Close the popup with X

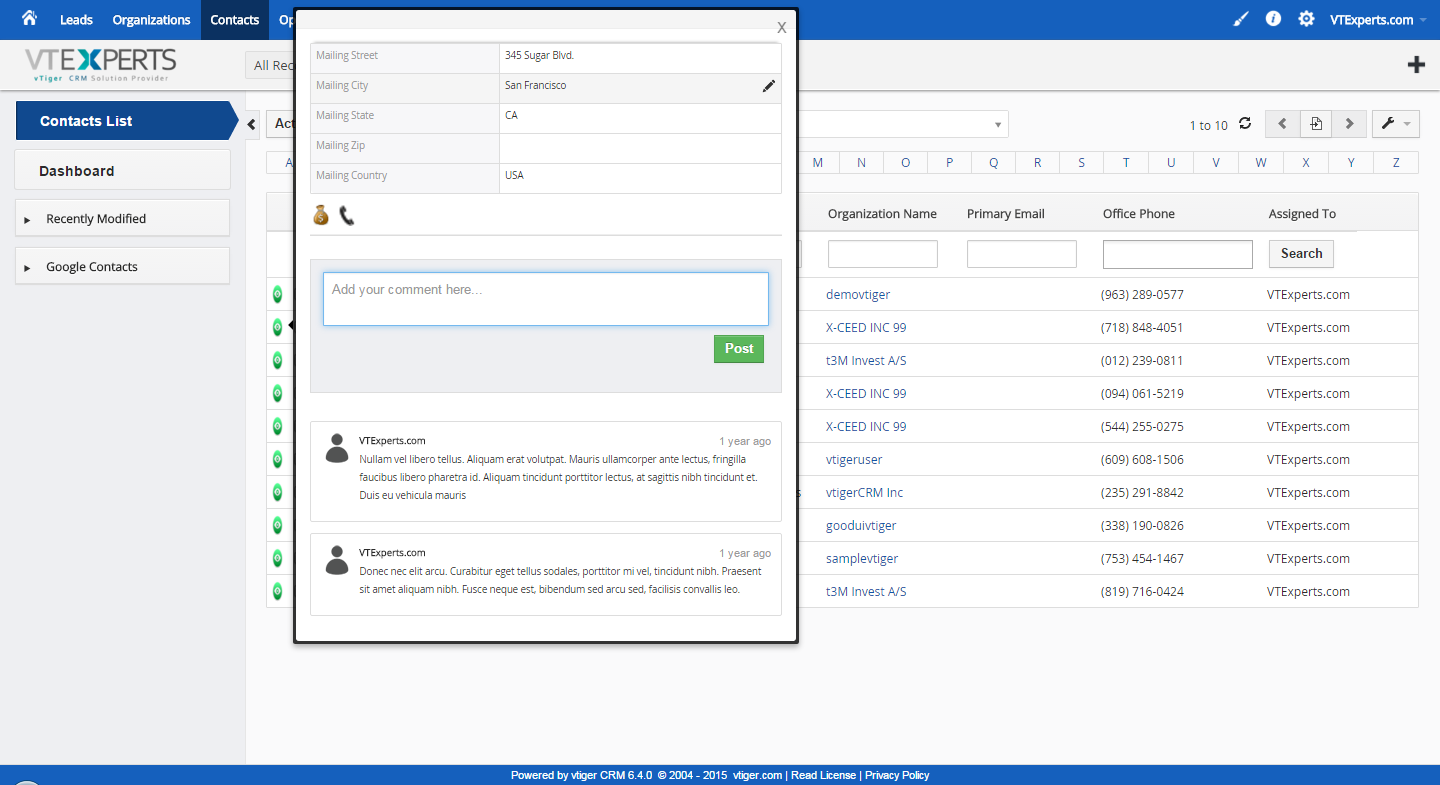click(781, 28)
